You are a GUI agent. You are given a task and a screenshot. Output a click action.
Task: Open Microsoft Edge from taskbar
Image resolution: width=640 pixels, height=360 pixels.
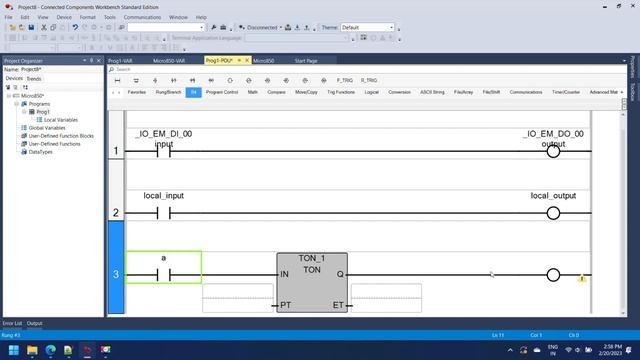point(51,350)
